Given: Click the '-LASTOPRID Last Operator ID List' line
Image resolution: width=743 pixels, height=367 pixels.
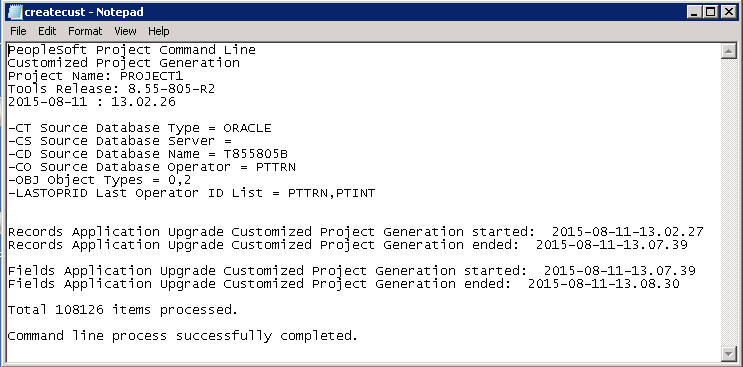Looking at the screenshot, I should coord(191,193).
